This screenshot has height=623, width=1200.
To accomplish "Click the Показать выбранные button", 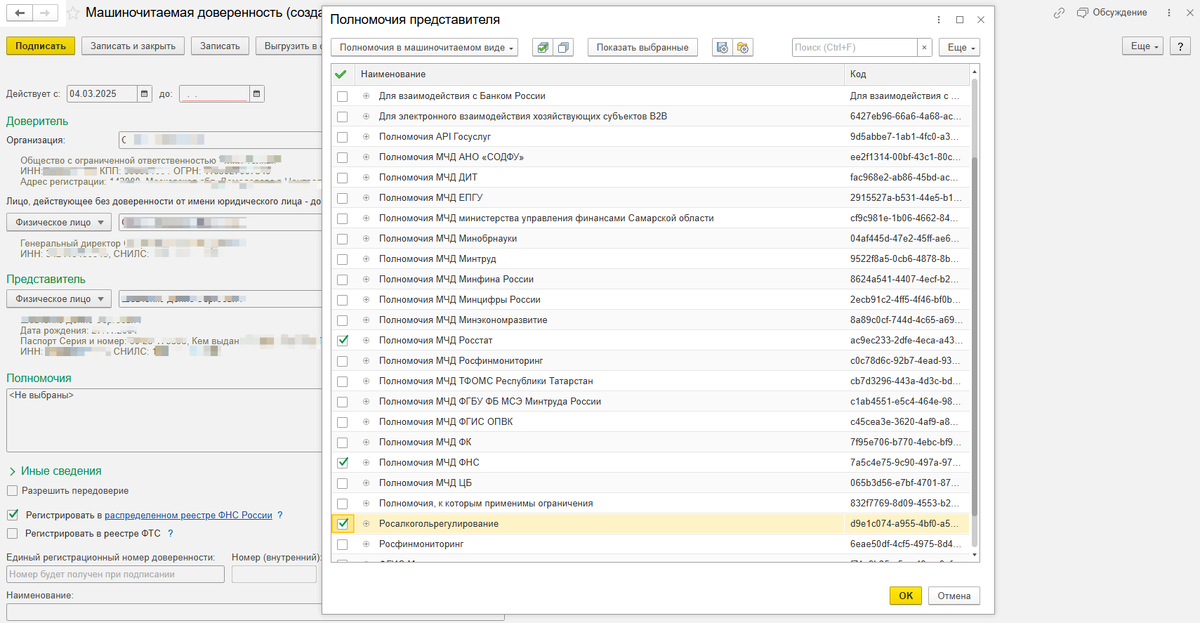I will [644, 47].
